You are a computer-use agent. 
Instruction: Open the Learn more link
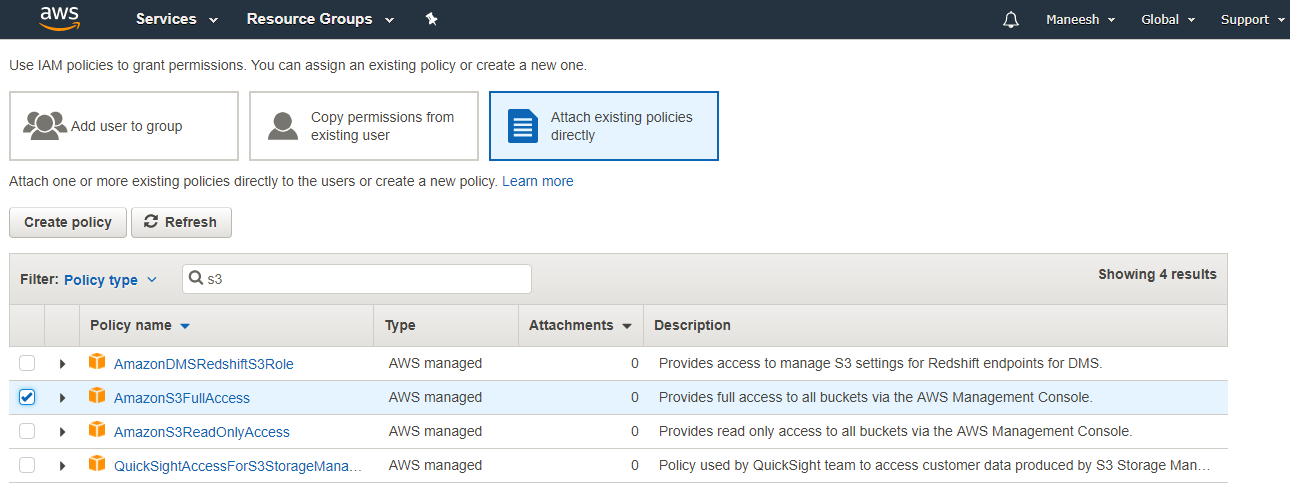538,181
